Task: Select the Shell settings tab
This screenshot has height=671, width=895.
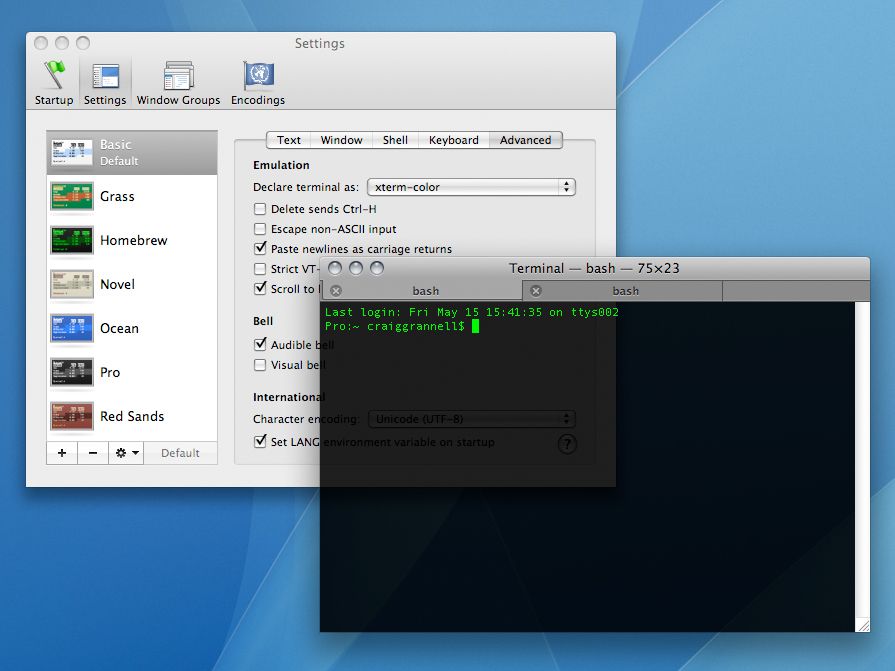Action: pyautogui.click(x=395, y=140)
